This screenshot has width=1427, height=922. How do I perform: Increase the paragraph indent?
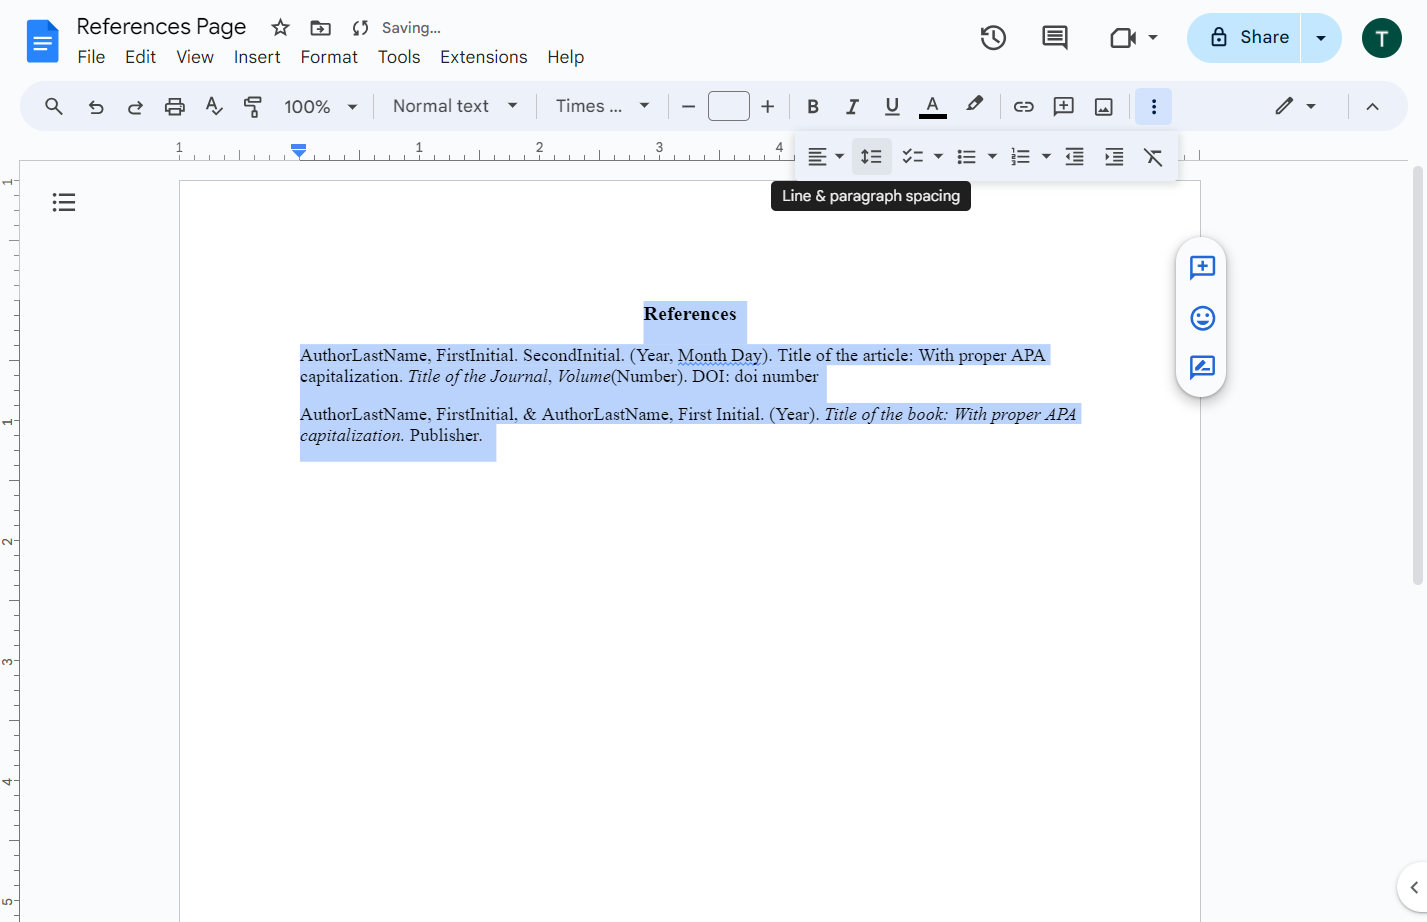[x=1114, y=157]
